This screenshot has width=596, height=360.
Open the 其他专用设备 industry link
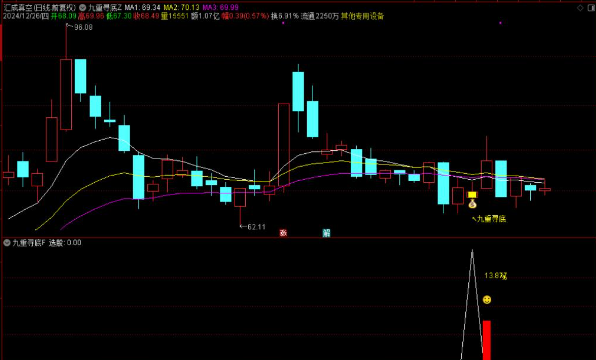click(x=362, y=16)
